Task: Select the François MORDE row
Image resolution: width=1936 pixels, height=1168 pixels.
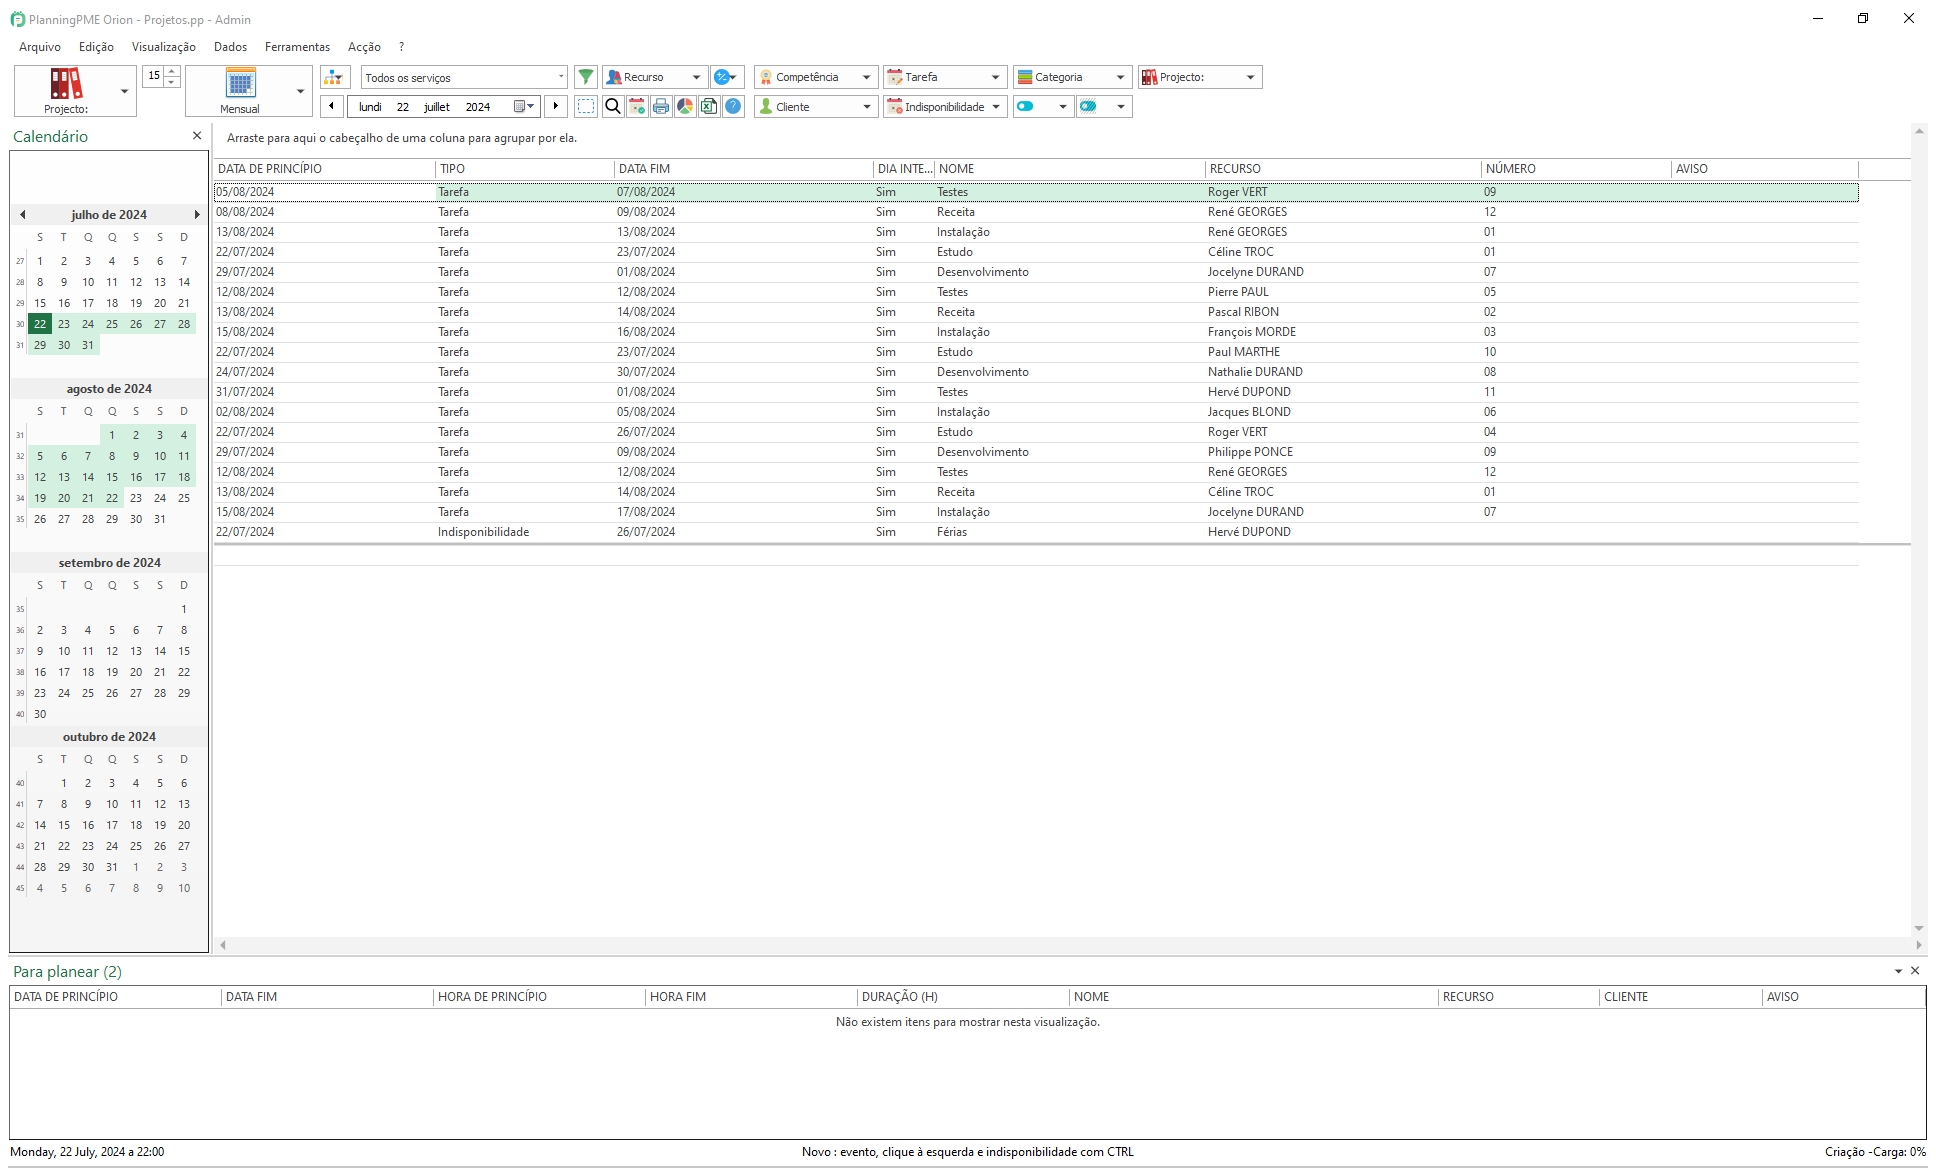Action: tap(1036, 332)
